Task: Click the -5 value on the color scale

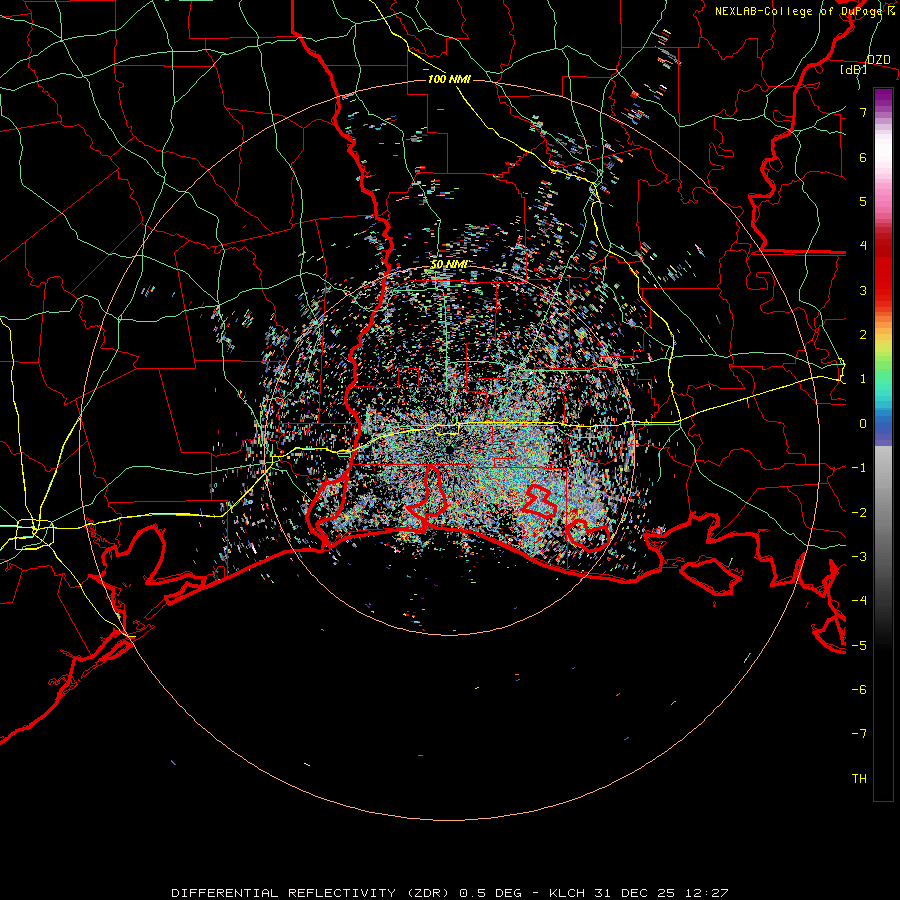Action: tap(859, 645)
